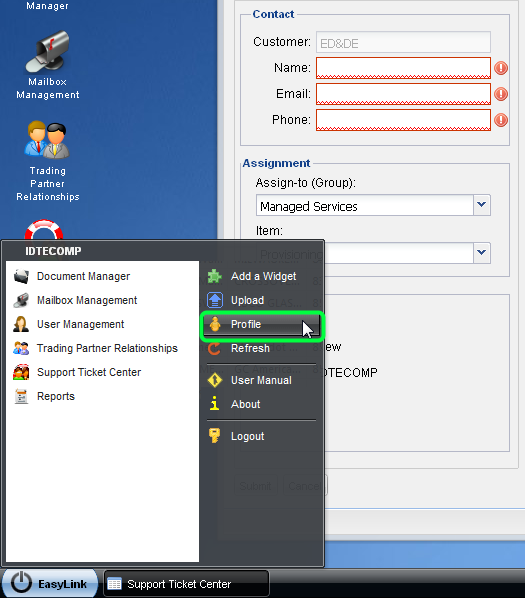Click the User Manual diamond icon
This screenshot has width=525, height=598.
click(x=215, y=380)
